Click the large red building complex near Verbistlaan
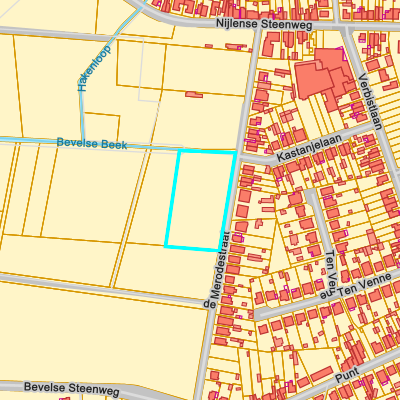This screenshot has width=400, height=400. pos(323,75)
